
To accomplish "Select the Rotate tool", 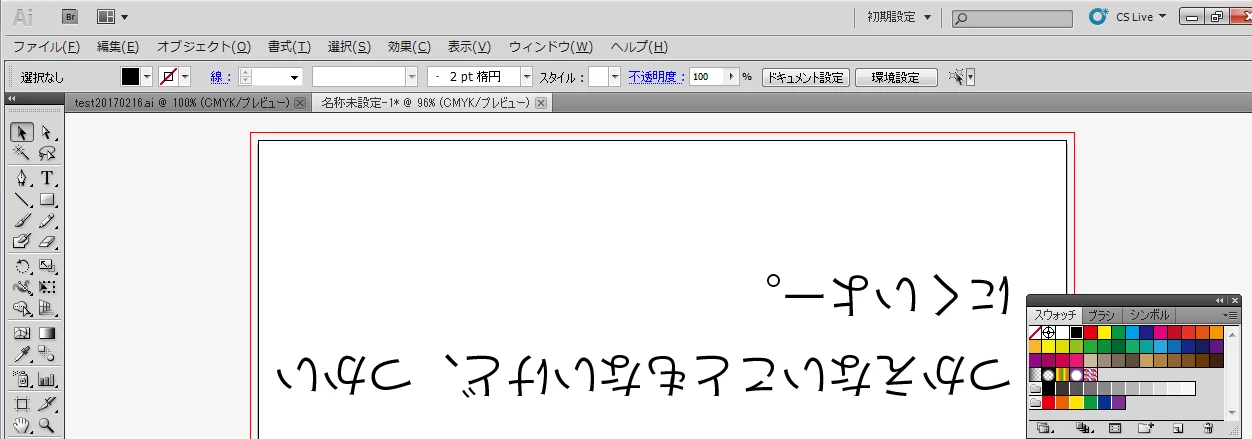I will [21, 266].
